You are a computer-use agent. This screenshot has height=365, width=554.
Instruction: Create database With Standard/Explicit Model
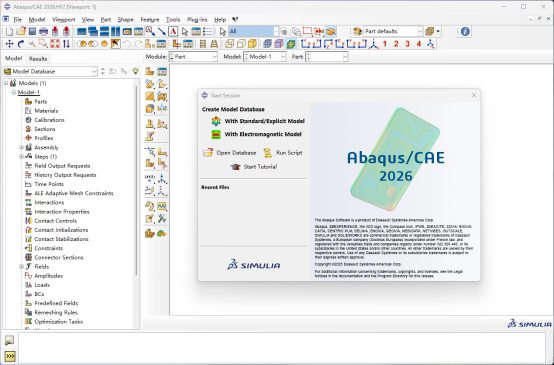tap(258, 121)
